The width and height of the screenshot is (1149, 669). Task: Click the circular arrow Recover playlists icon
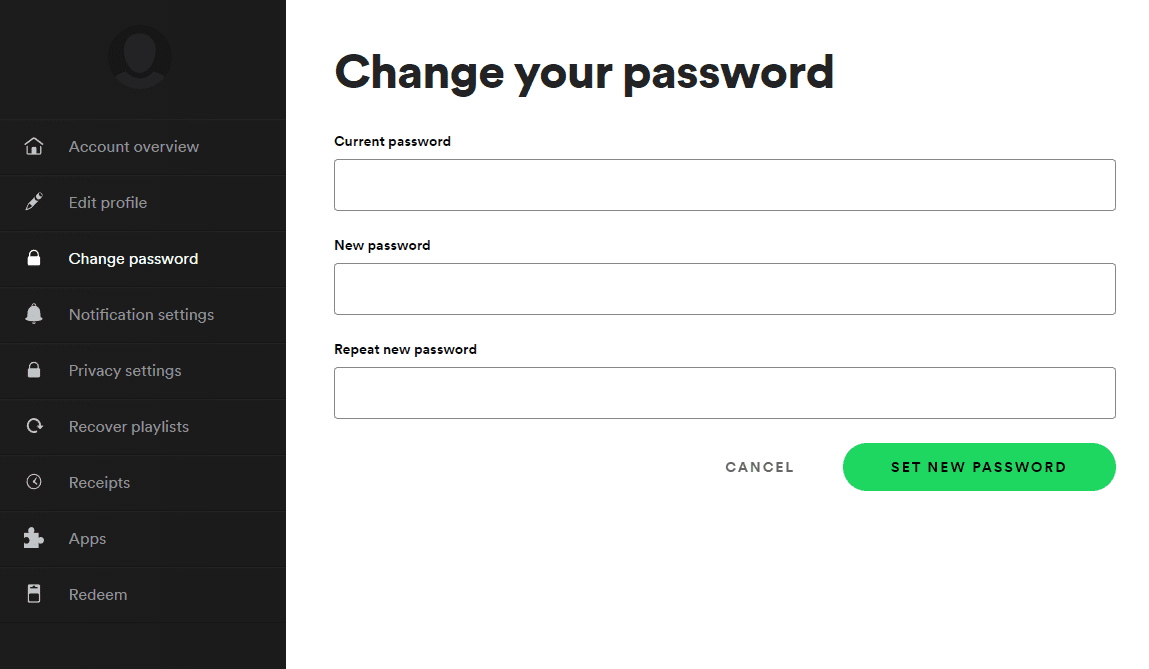coord(34,427)
